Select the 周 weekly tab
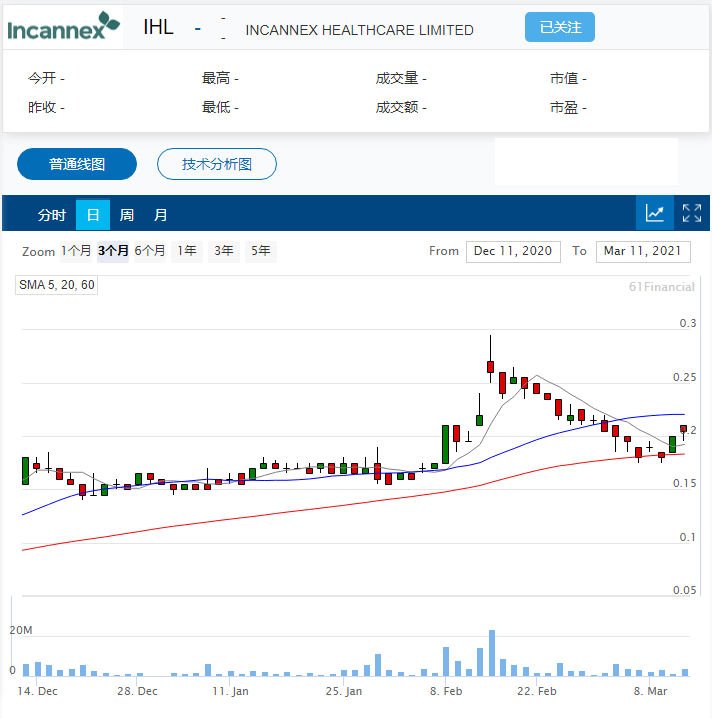Viewport: 712px width, 719px height. tap(127, 215)
